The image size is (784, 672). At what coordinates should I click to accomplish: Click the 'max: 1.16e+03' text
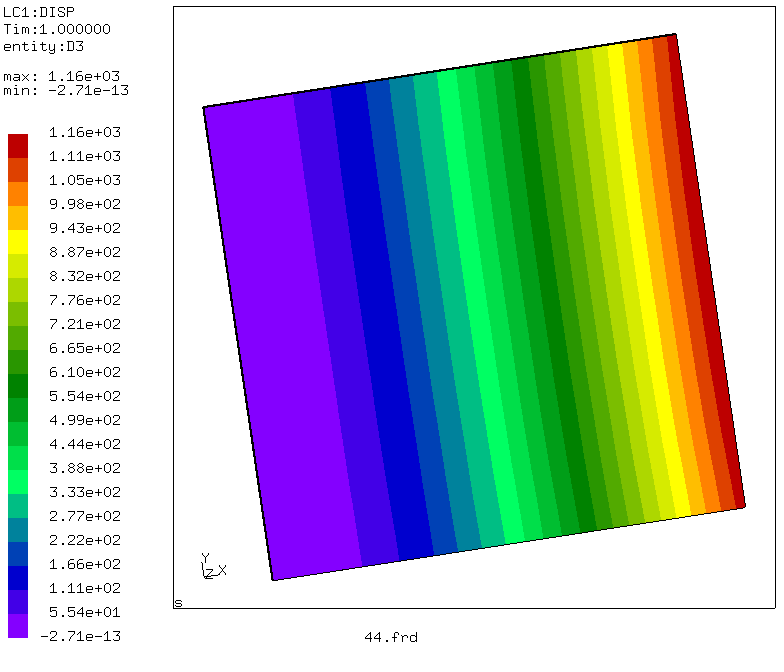(62, 76)
